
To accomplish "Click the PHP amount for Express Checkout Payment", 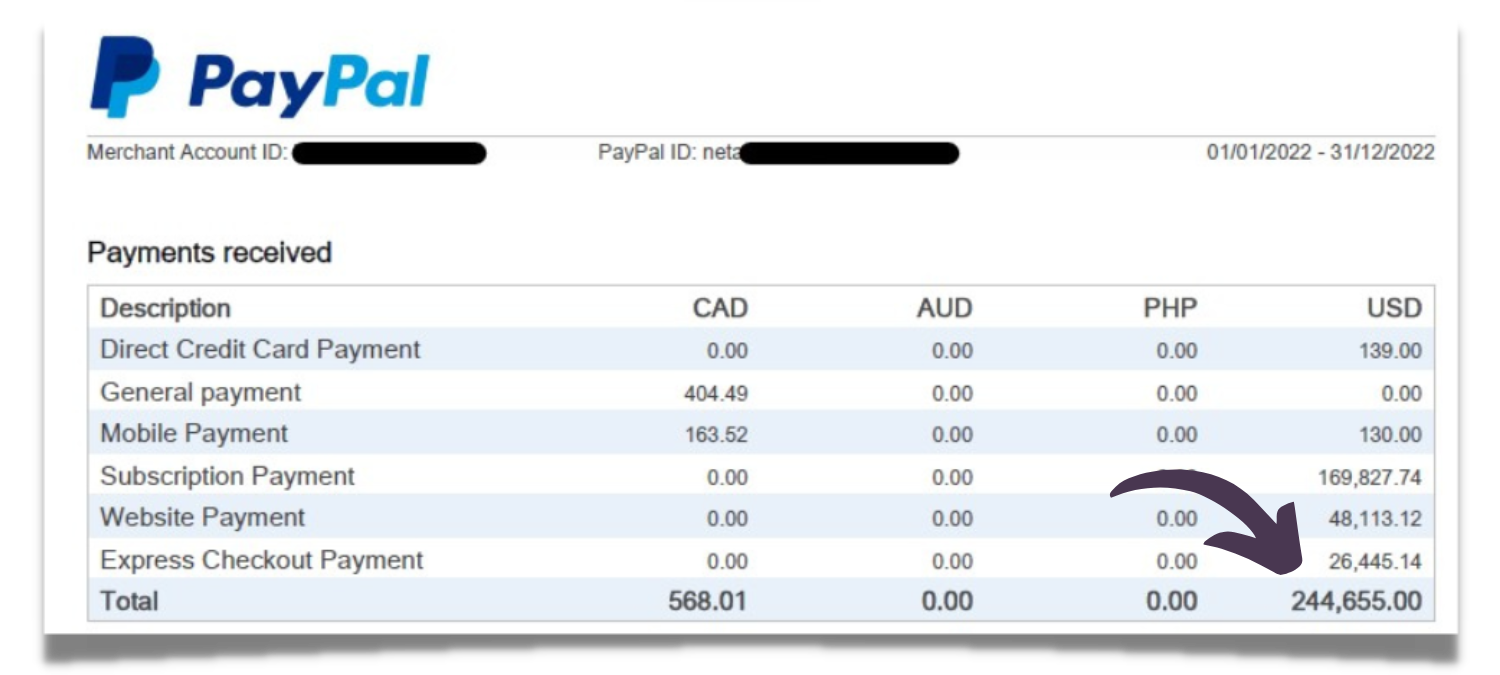I will [1178, 562].
